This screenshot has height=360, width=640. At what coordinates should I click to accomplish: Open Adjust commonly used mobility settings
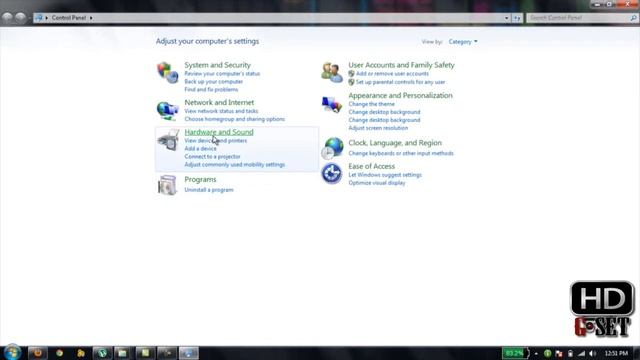click(235, 164)
